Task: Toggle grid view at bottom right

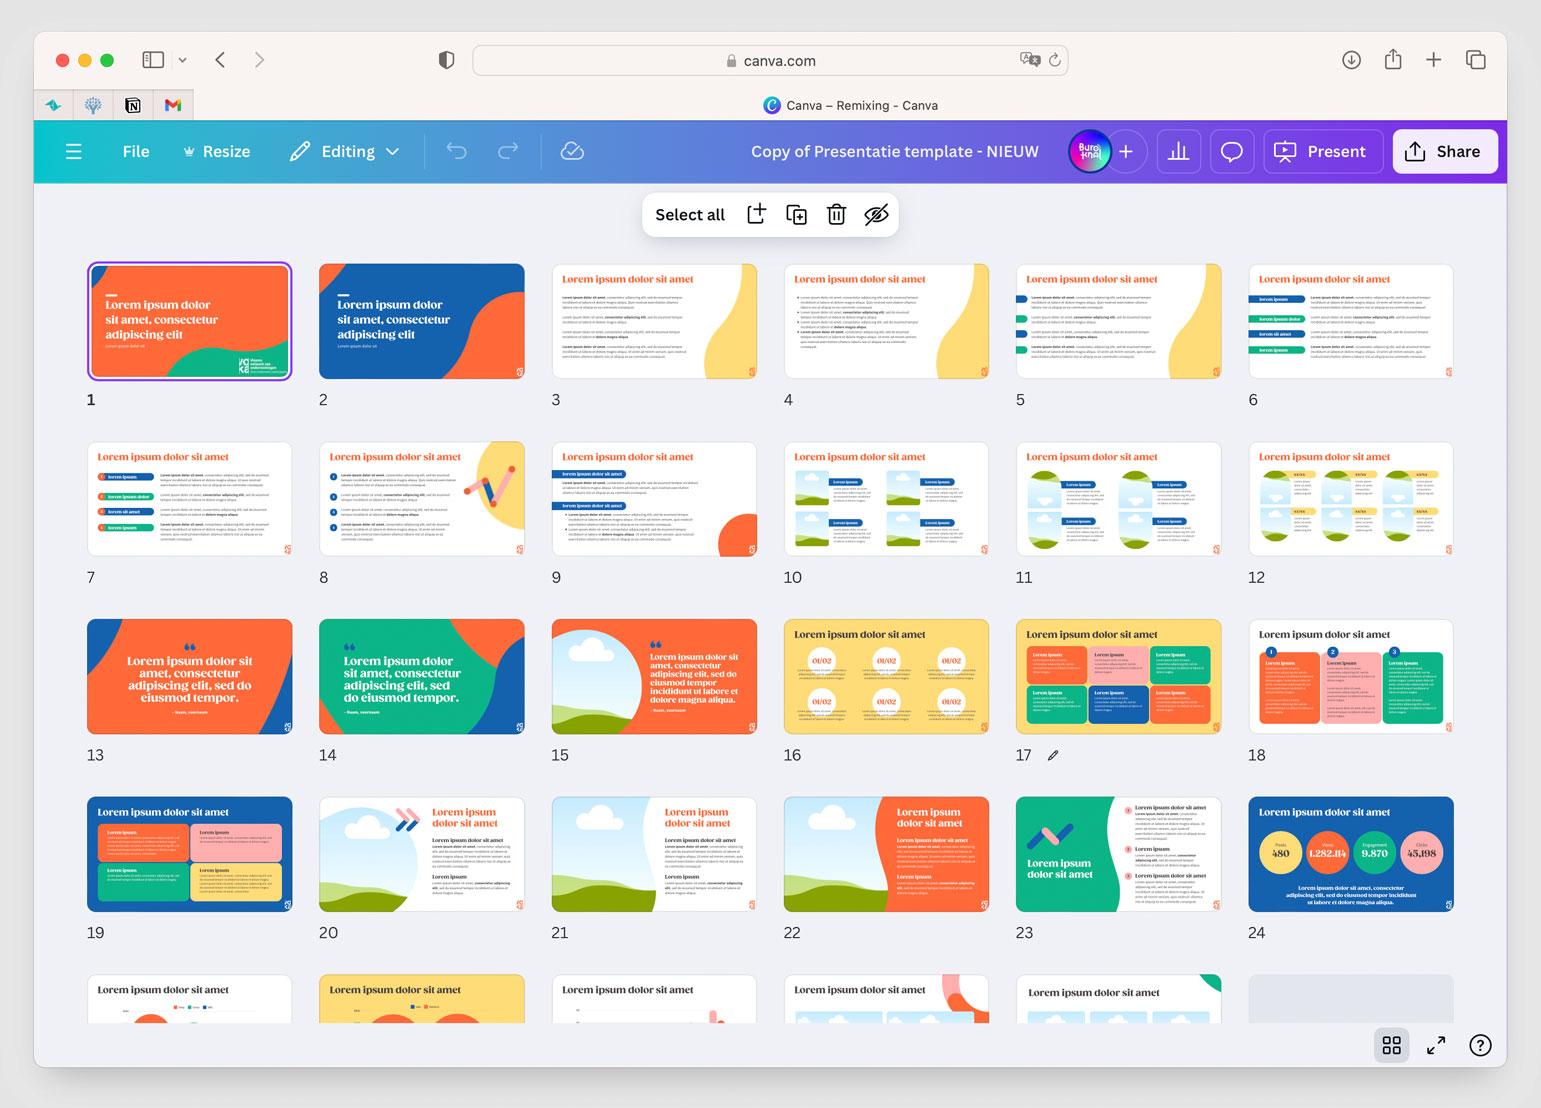Action: (x=1391, y=1045)
